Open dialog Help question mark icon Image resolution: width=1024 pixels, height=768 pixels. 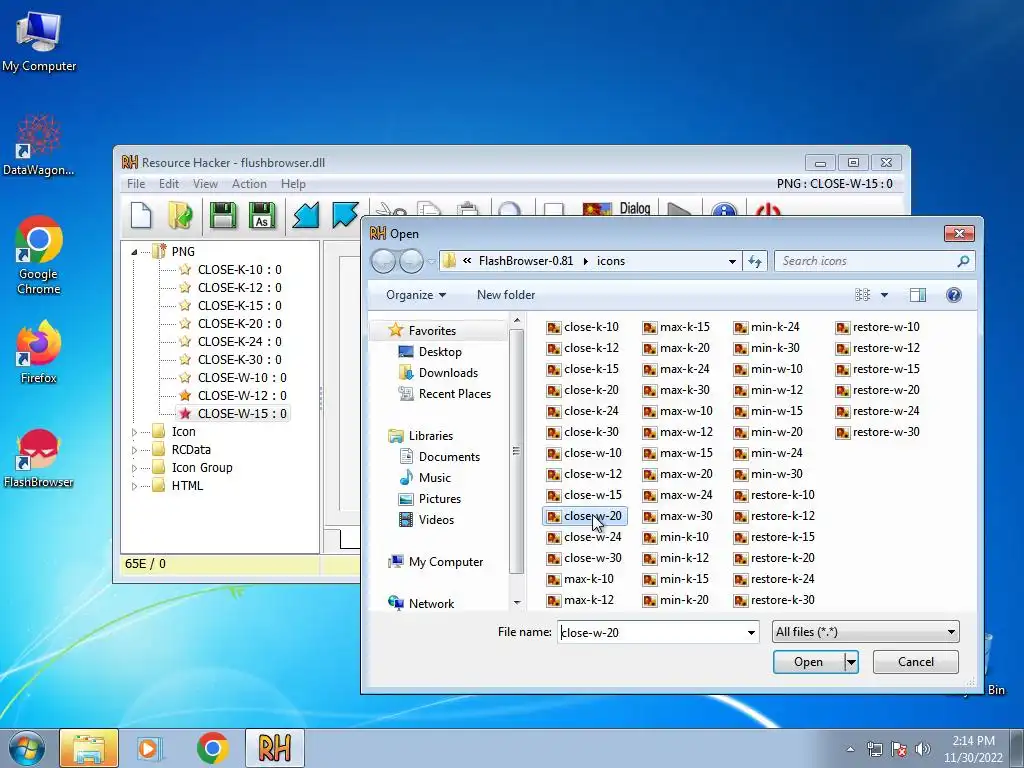[953, 295]
